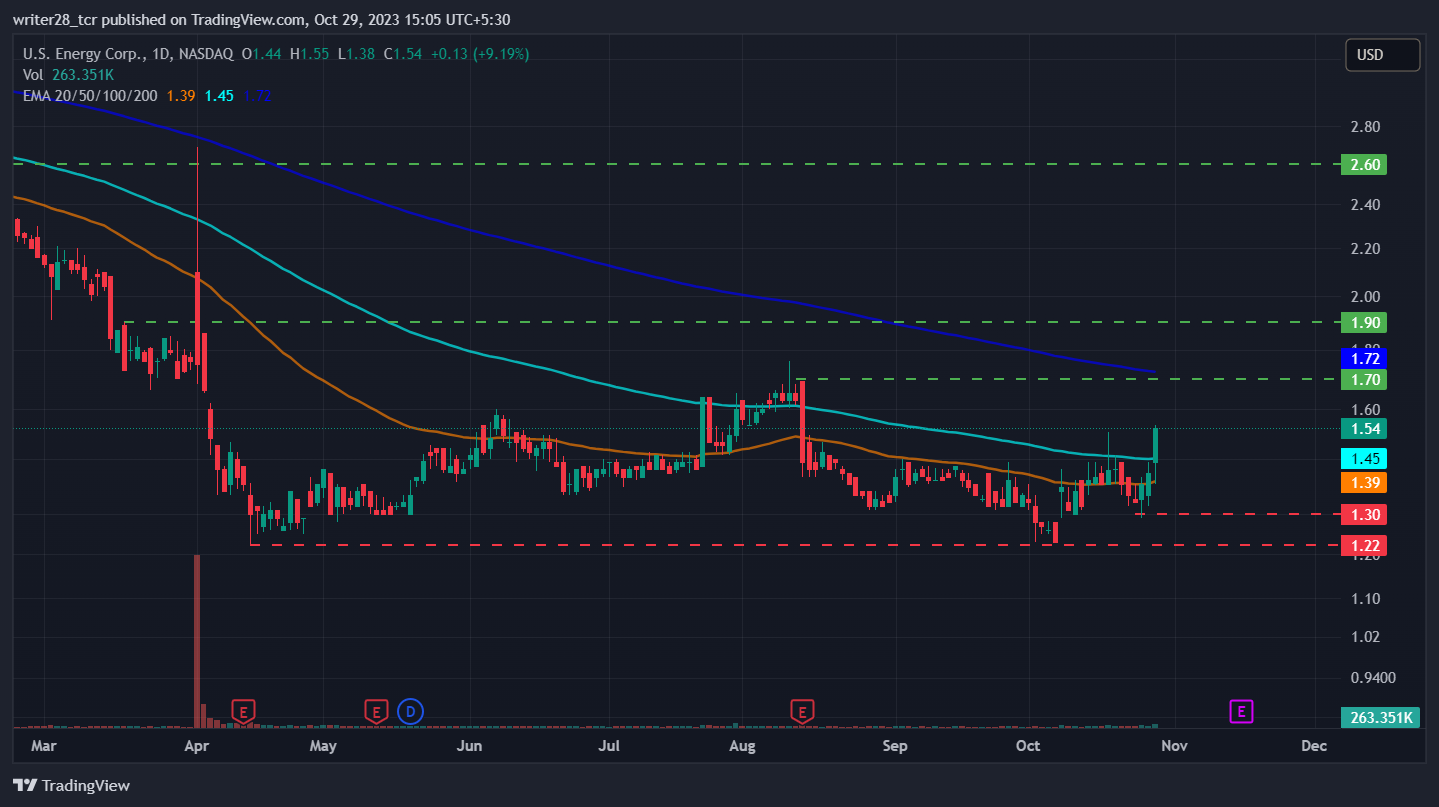Select the green 2.60 price label
The height and width of the screenshot is (807, 1439).
point(1363,164)
